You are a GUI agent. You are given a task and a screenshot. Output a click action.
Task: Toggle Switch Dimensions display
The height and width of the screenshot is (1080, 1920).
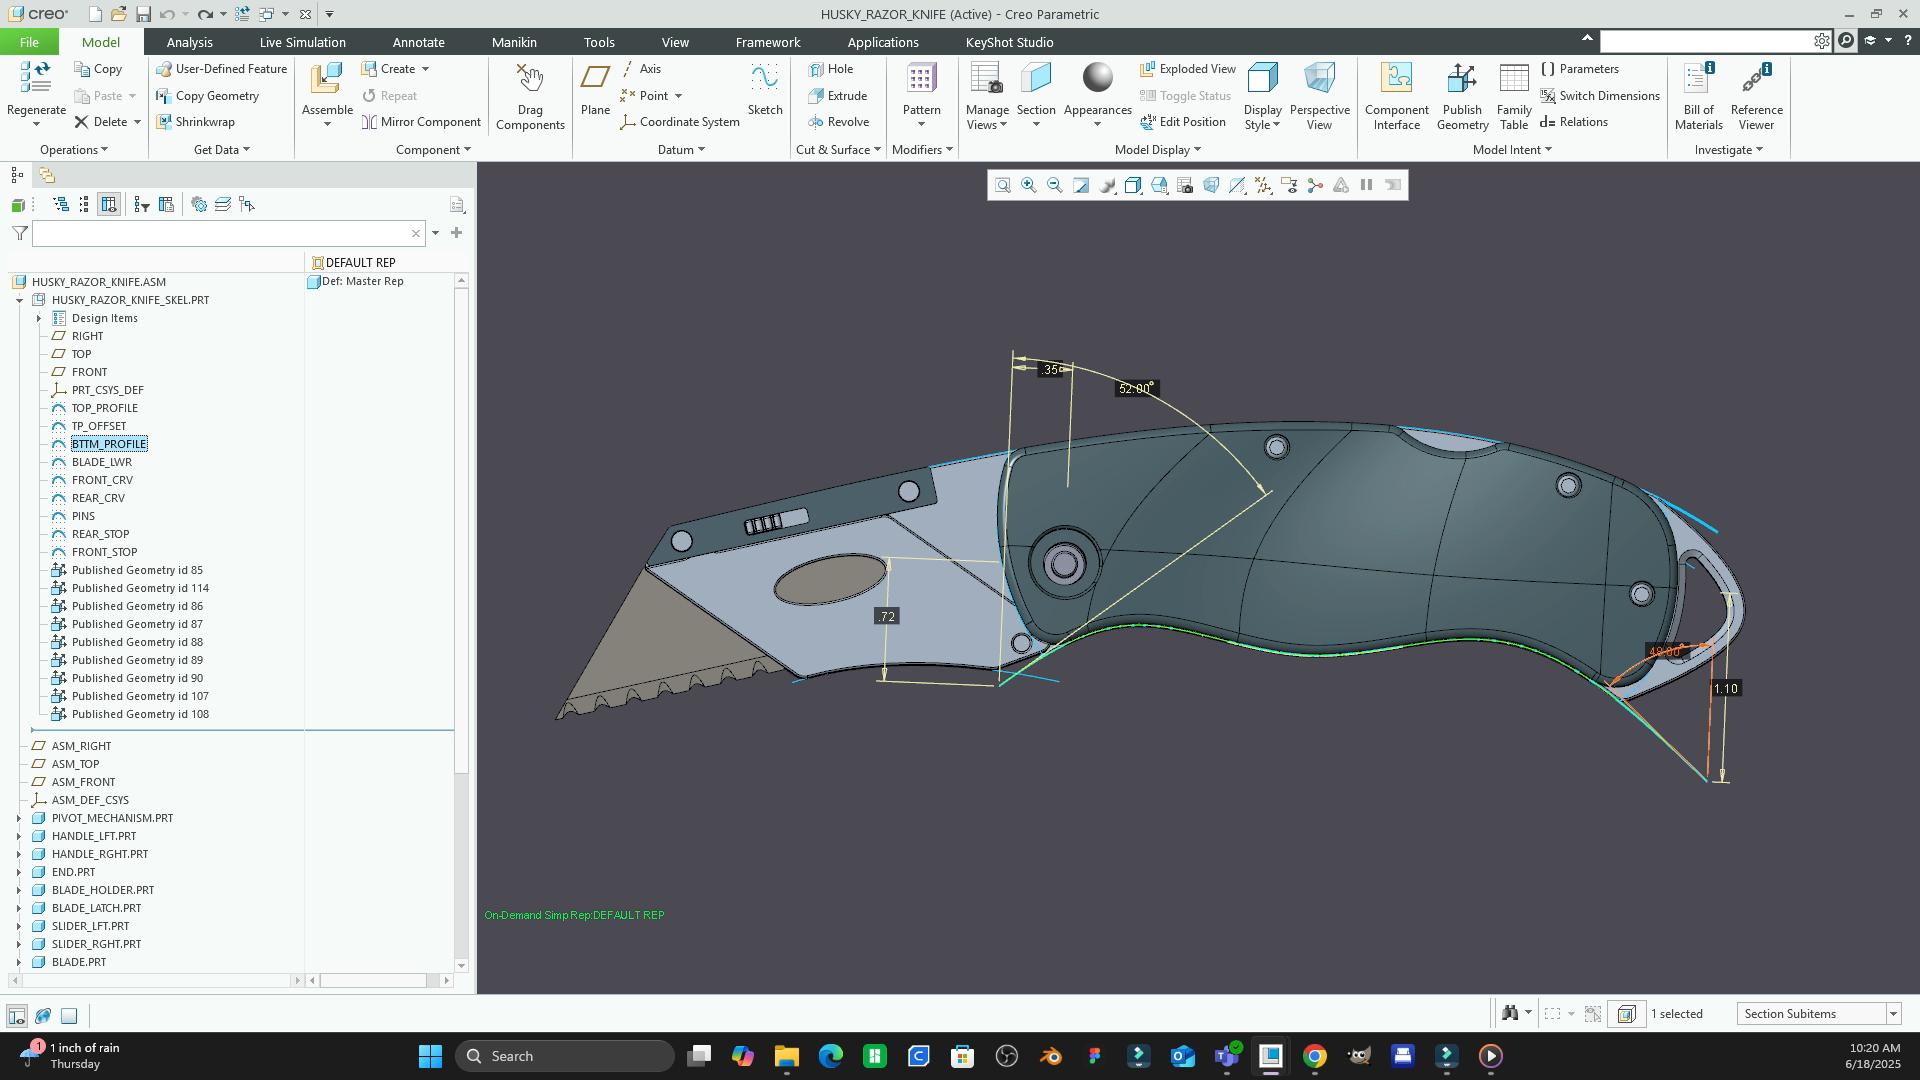coord(1600,96)
